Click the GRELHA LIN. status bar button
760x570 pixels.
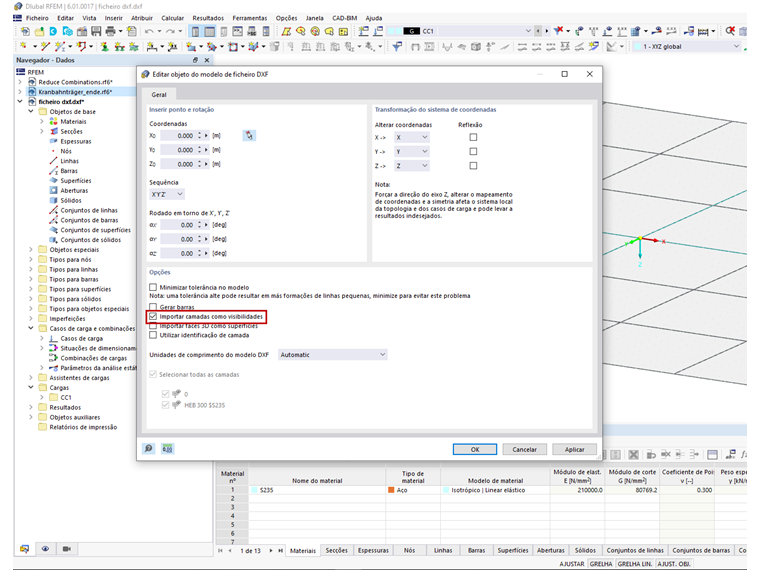634,564
